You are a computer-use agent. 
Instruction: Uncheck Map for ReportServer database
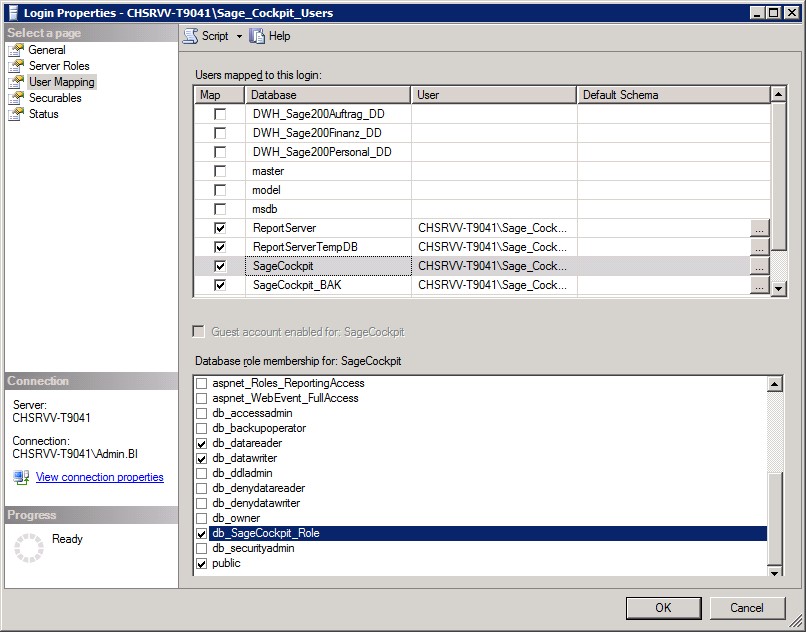pyautogui.click(x=220, y=228)
